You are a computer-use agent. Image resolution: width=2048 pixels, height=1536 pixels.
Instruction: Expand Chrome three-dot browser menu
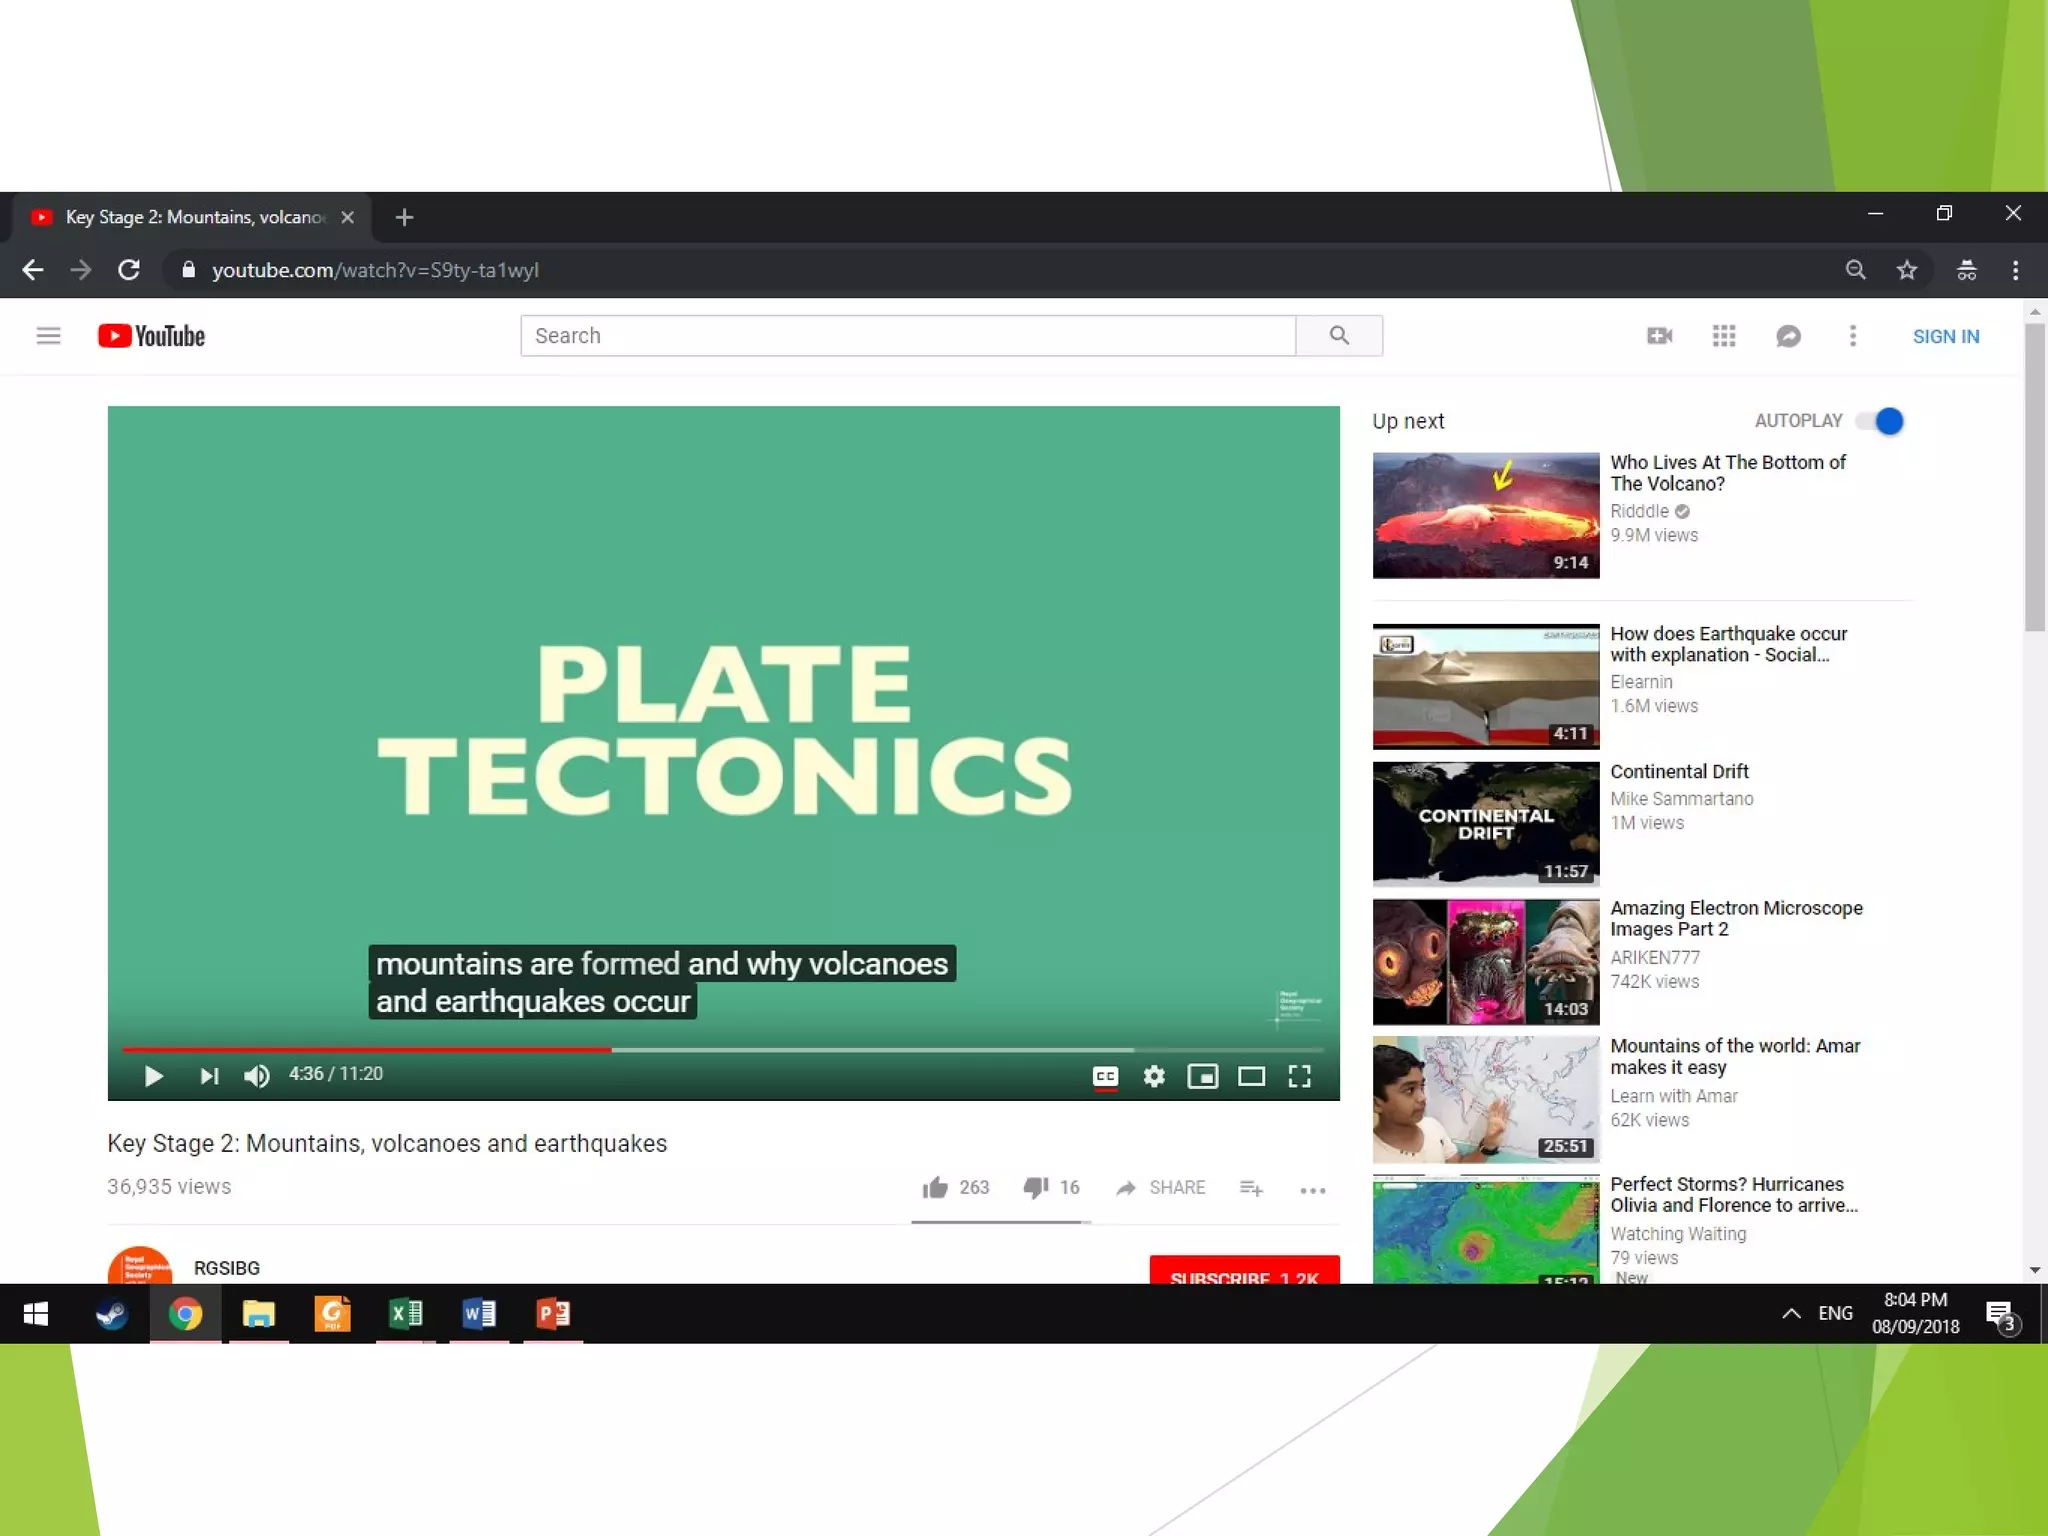[2015, 270]
